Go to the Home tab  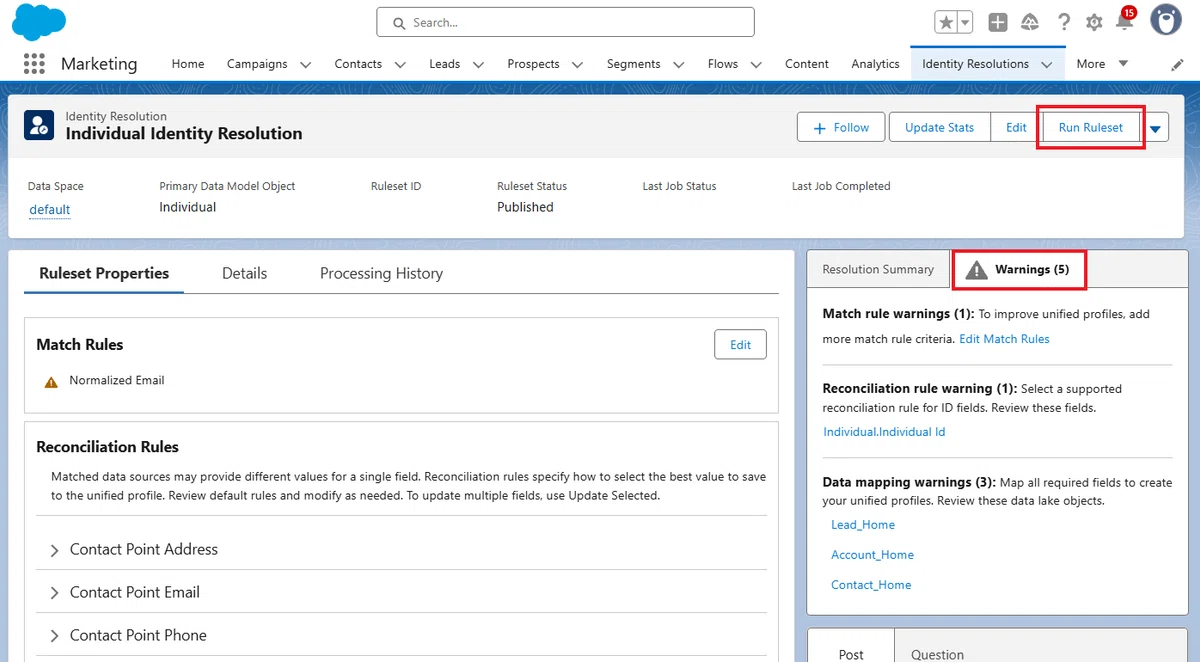[x=188, y=63]
